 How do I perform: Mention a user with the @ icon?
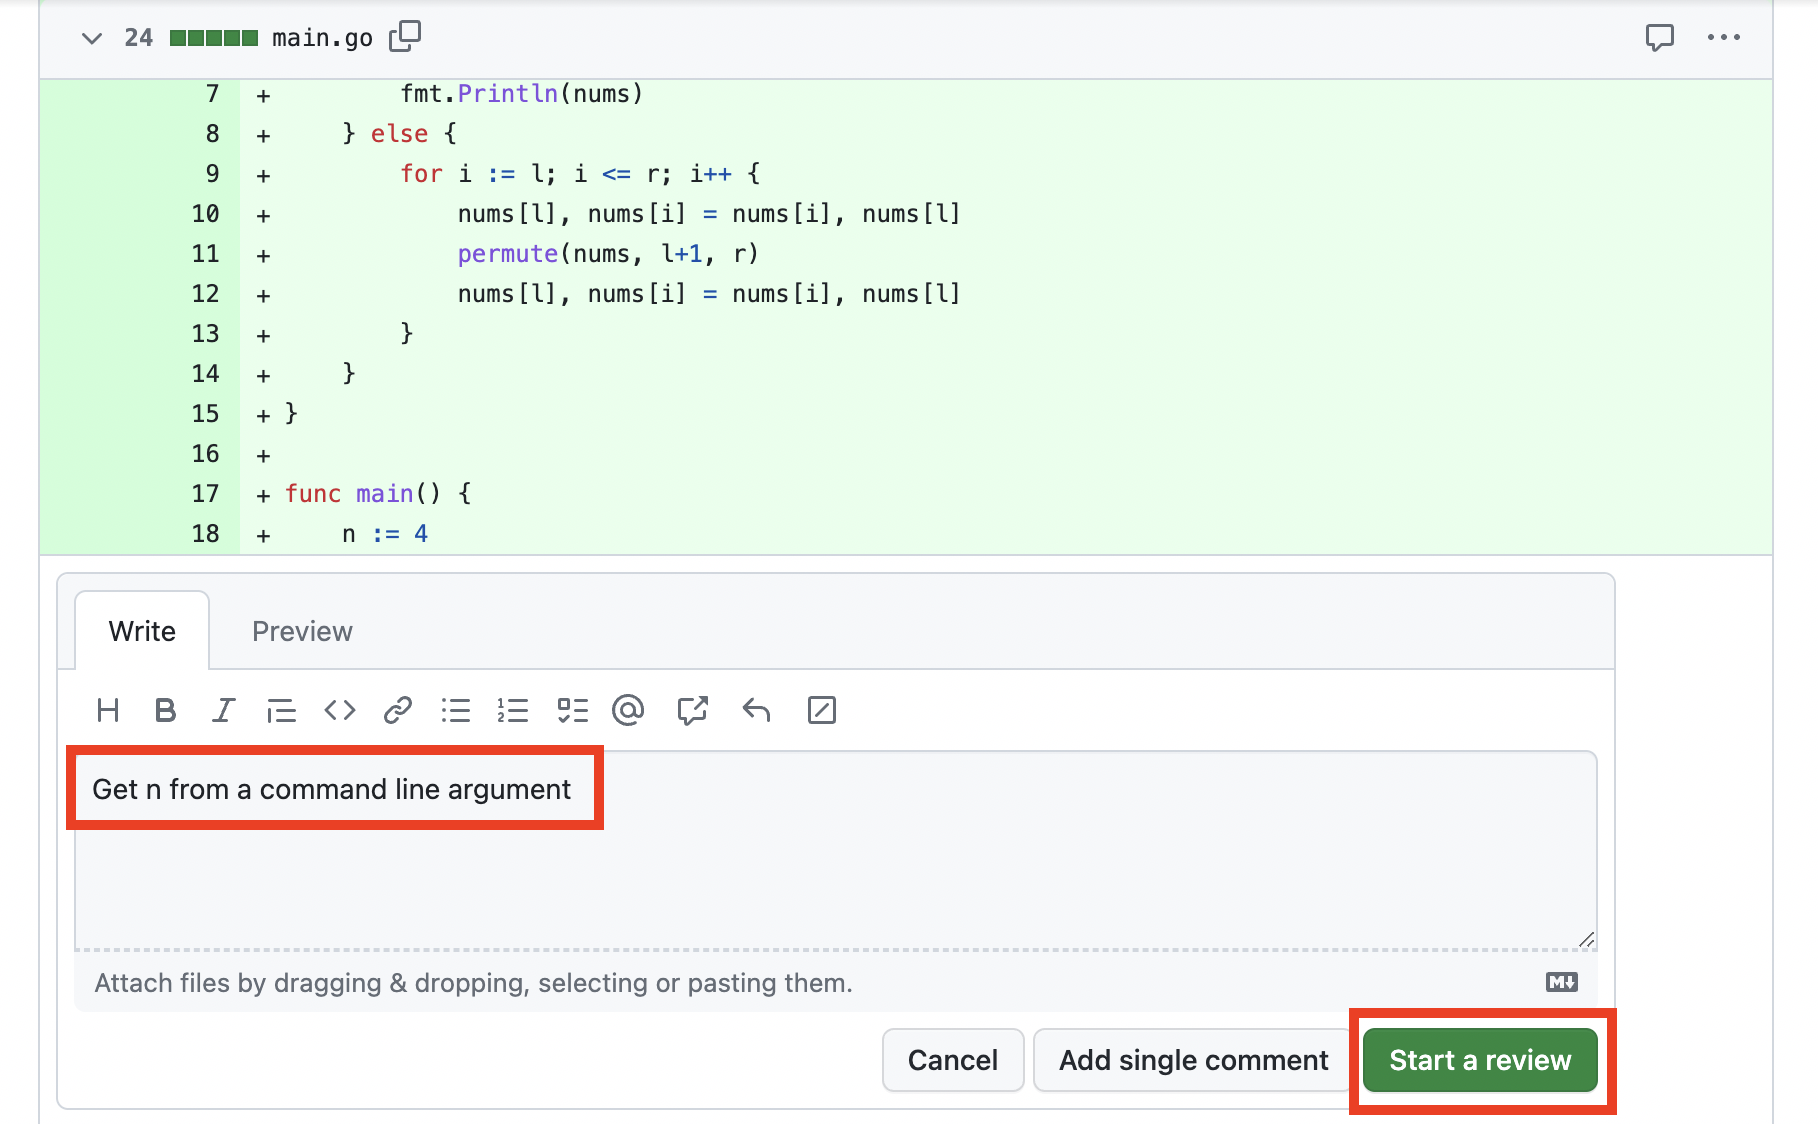[627, 710]
